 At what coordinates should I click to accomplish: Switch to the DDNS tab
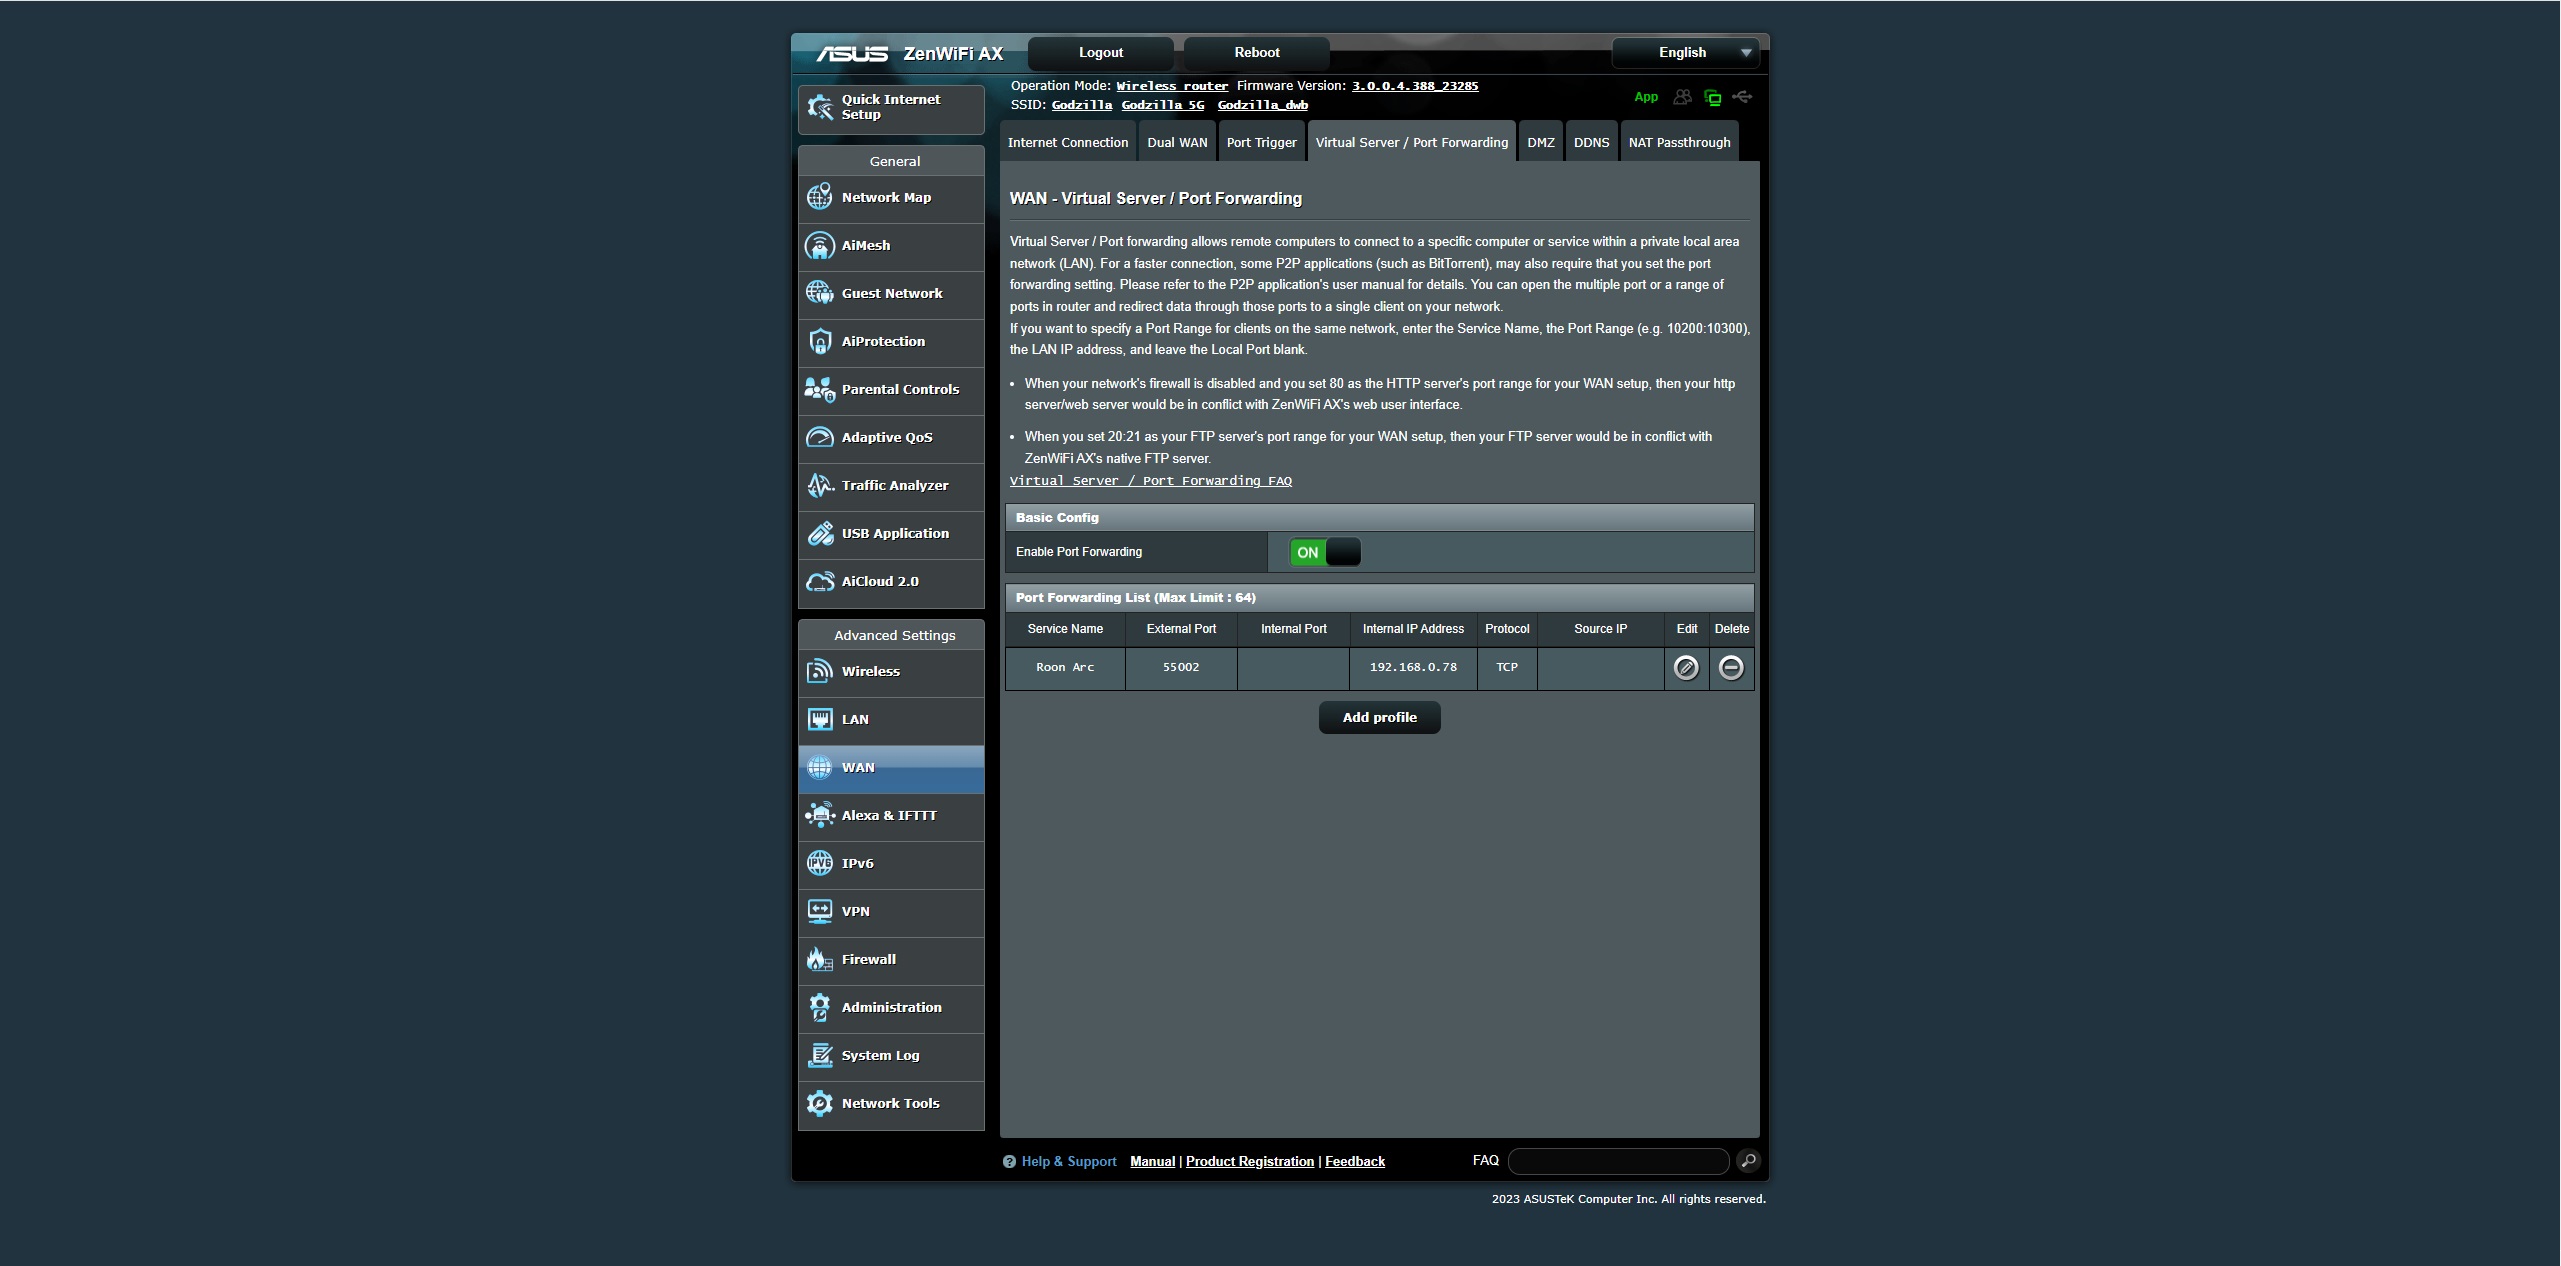tap(1591, 142)
